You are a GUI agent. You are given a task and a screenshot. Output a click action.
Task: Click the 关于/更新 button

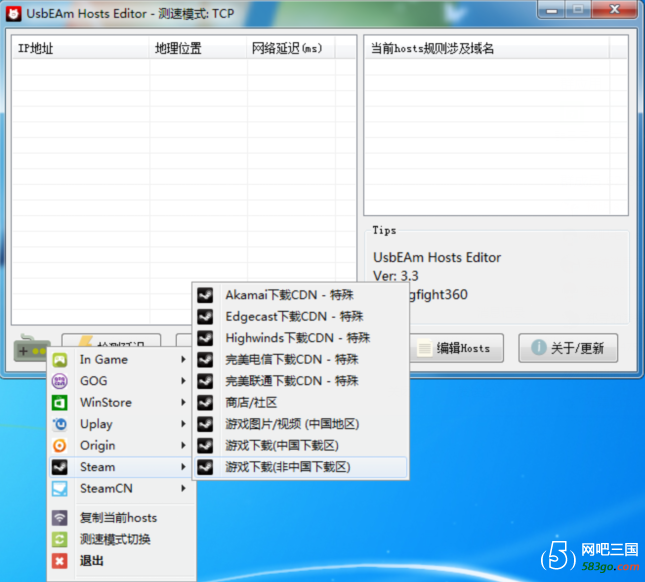(568, 348)
